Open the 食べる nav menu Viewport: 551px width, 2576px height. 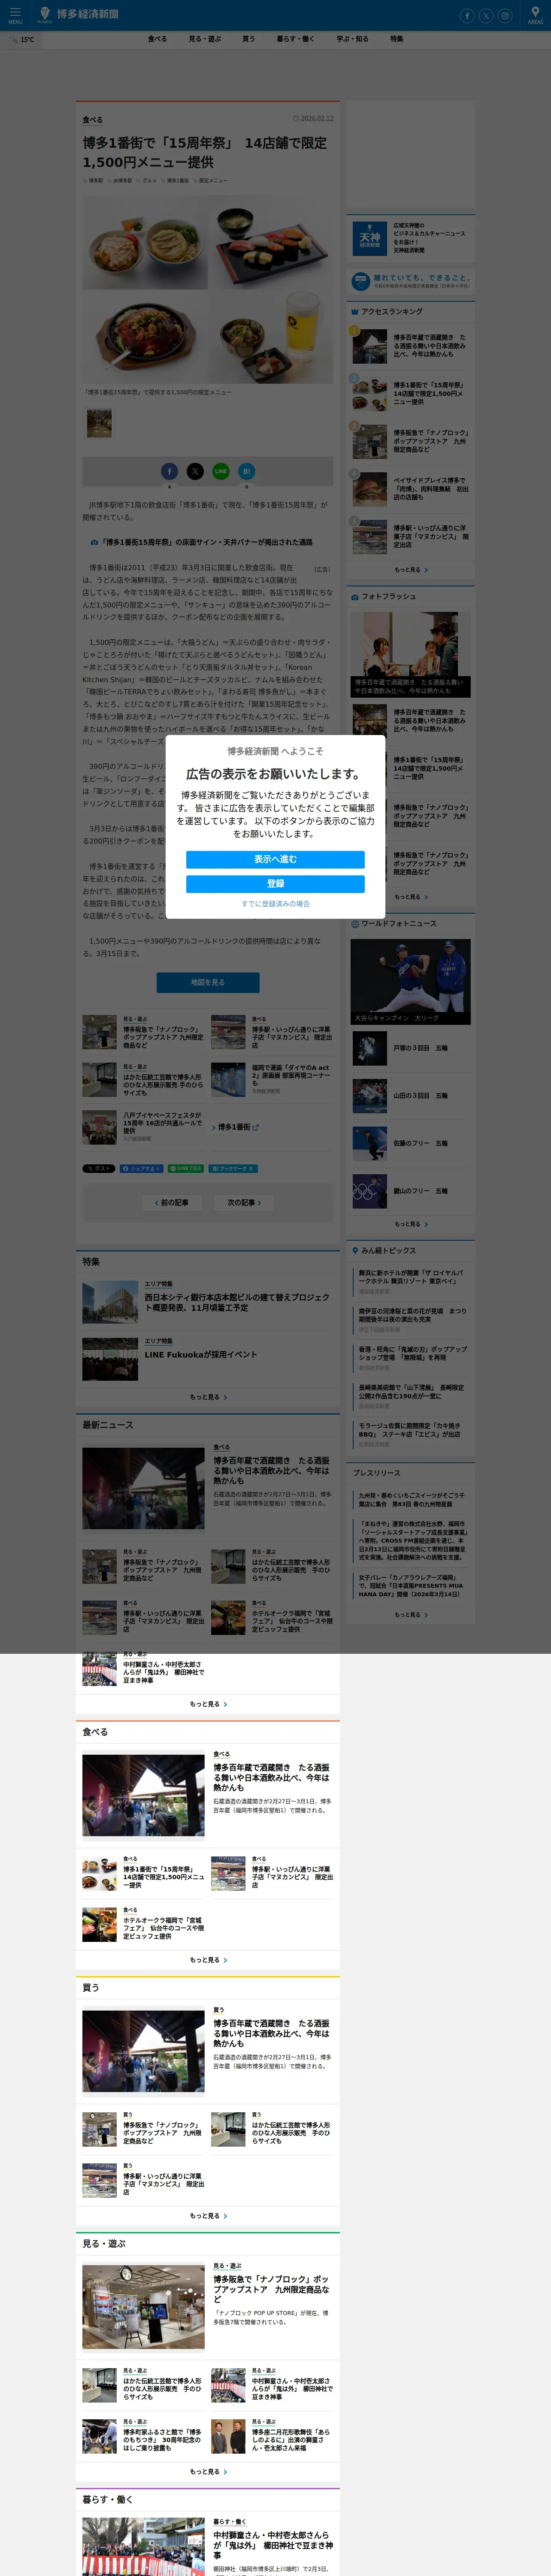[157, 39]
